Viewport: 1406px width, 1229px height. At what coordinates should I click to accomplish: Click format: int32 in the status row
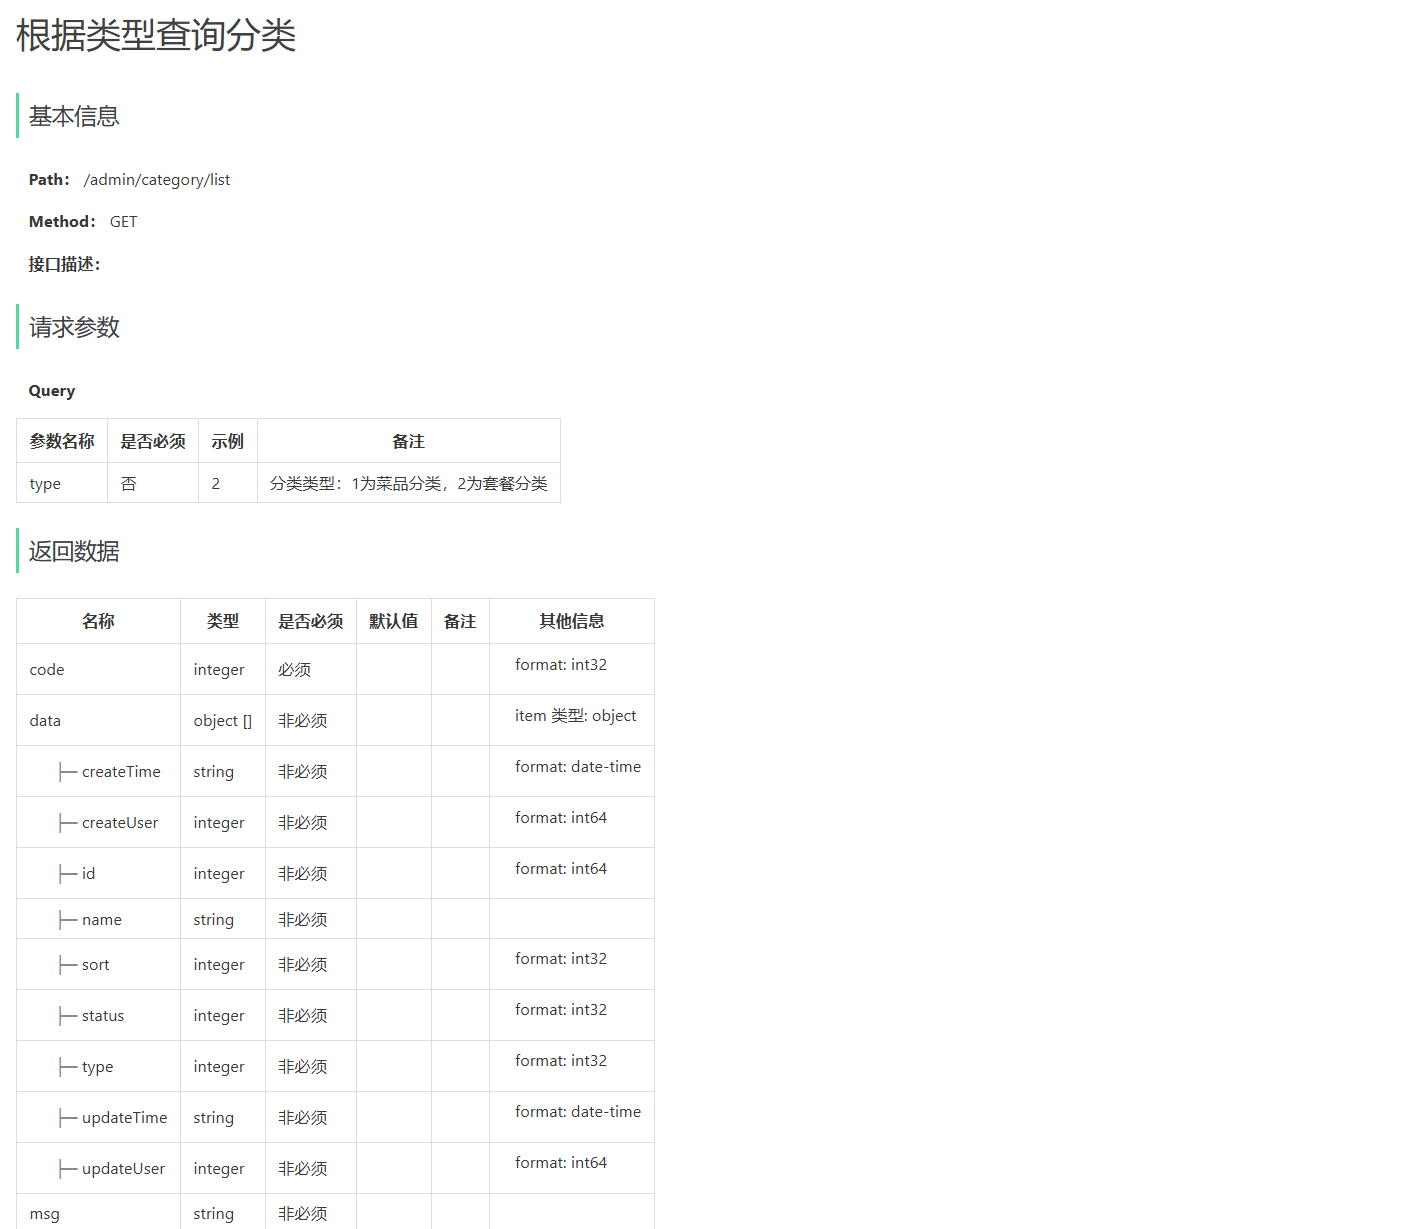point(561,1010)
